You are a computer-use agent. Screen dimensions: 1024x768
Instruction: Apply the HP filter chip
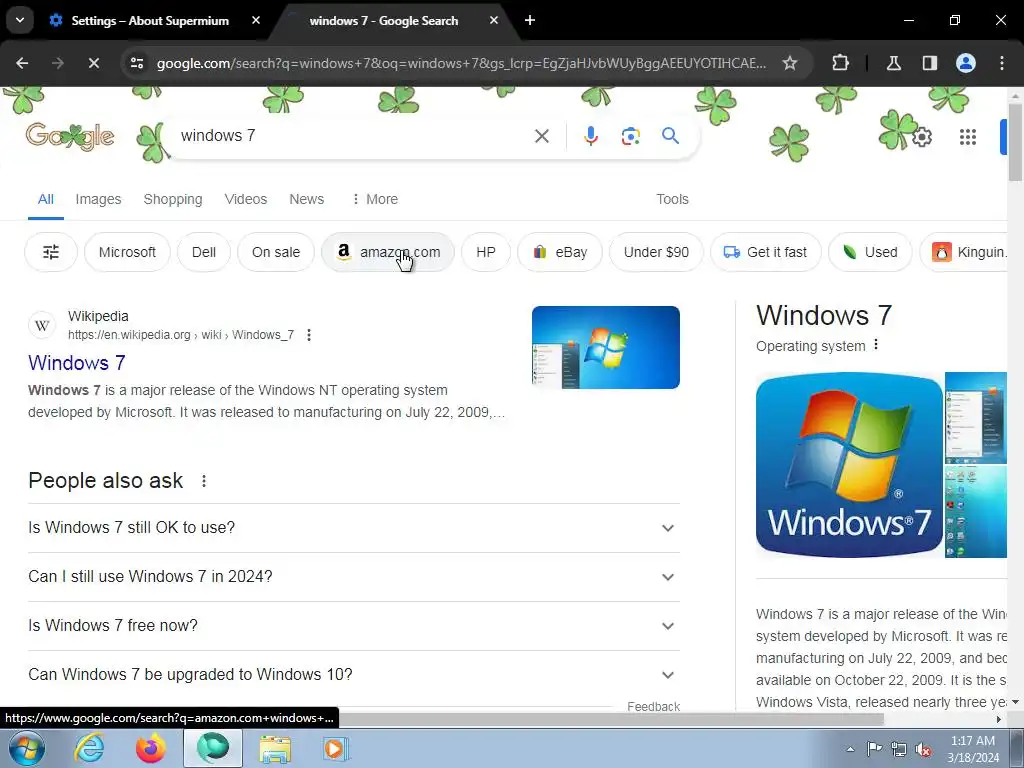486,252
